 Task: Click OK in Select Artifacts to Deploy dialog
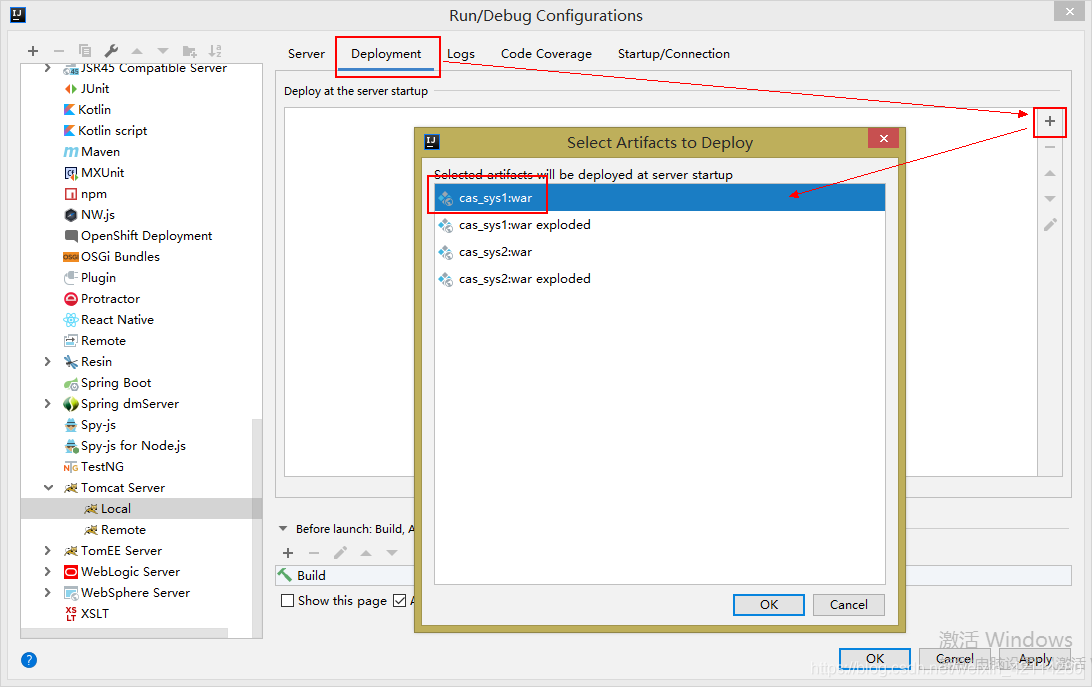point(769,605)
